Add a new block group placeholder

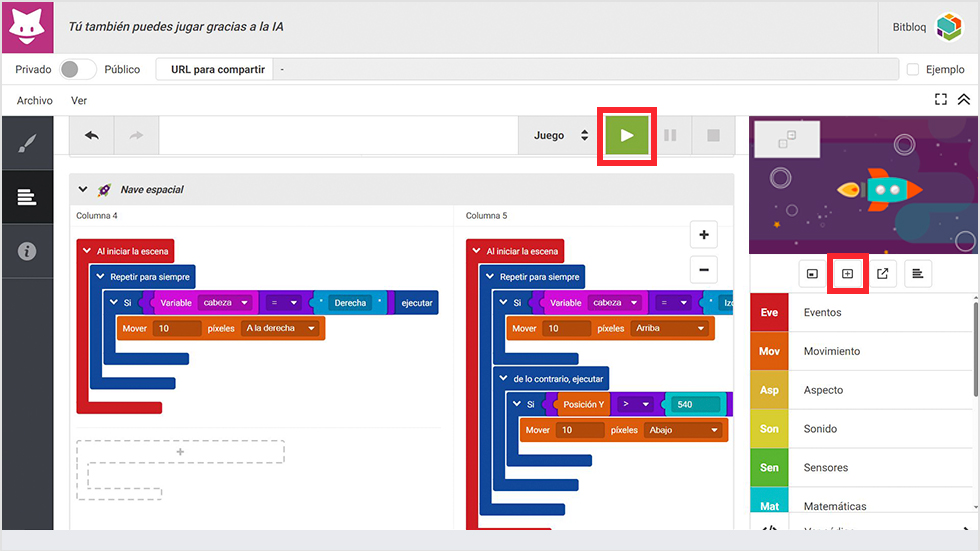click(180, 452)
